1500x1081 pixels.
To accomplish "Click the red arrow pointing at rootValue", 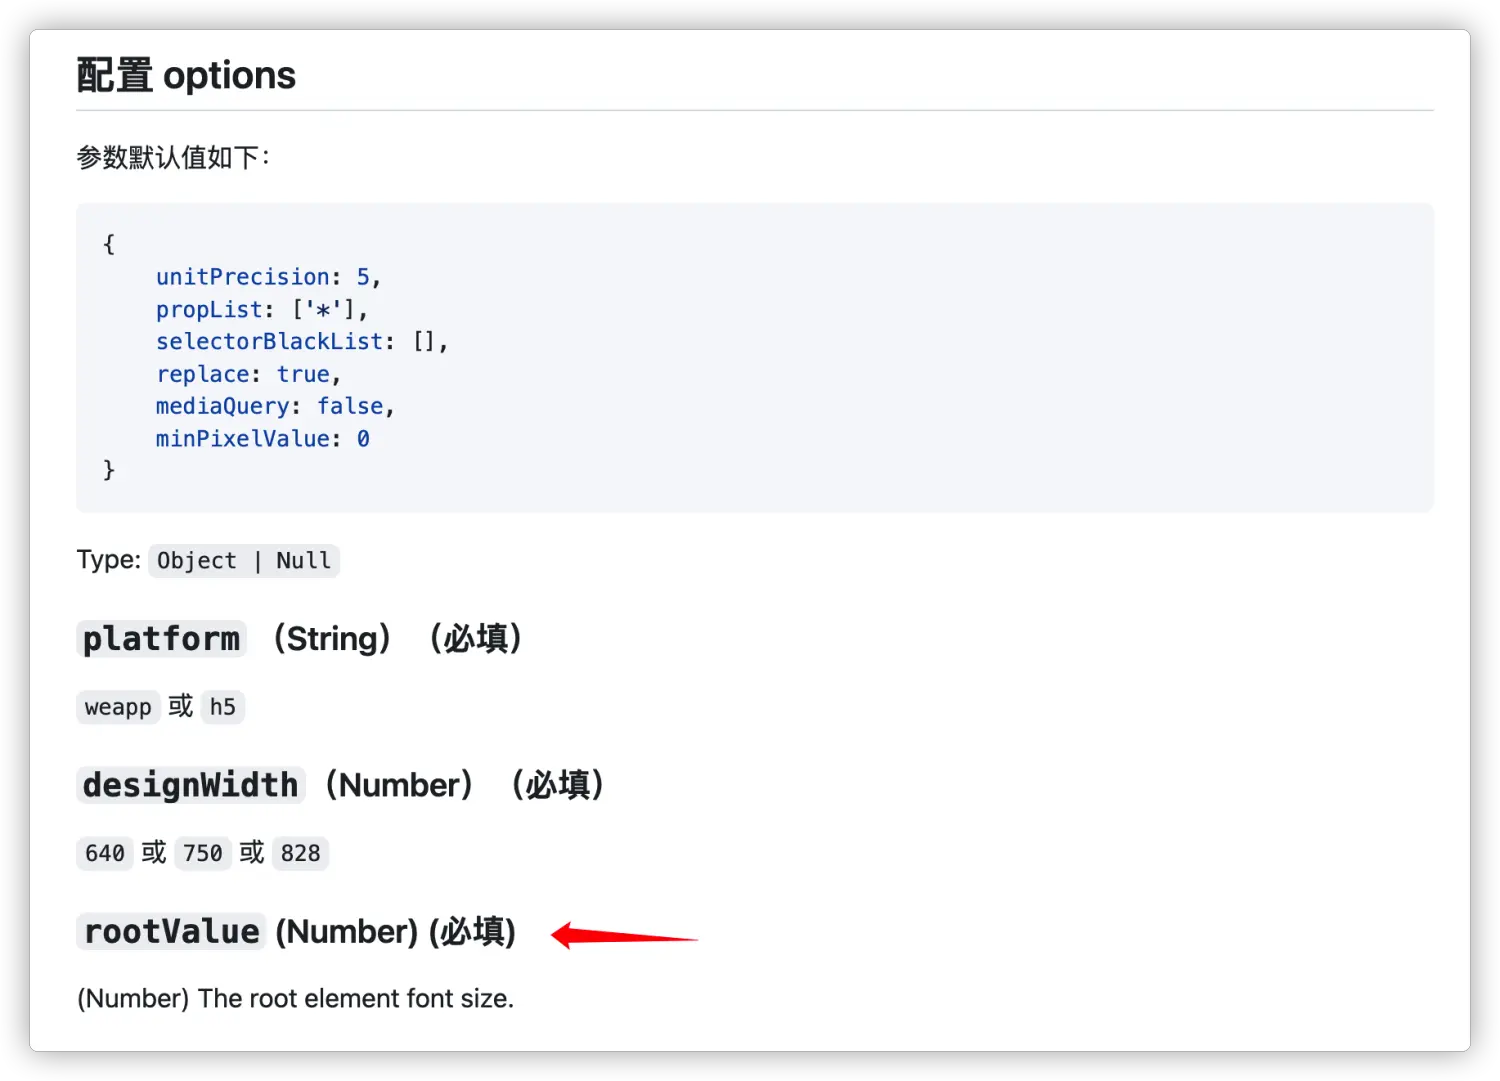I will [623, 936].
